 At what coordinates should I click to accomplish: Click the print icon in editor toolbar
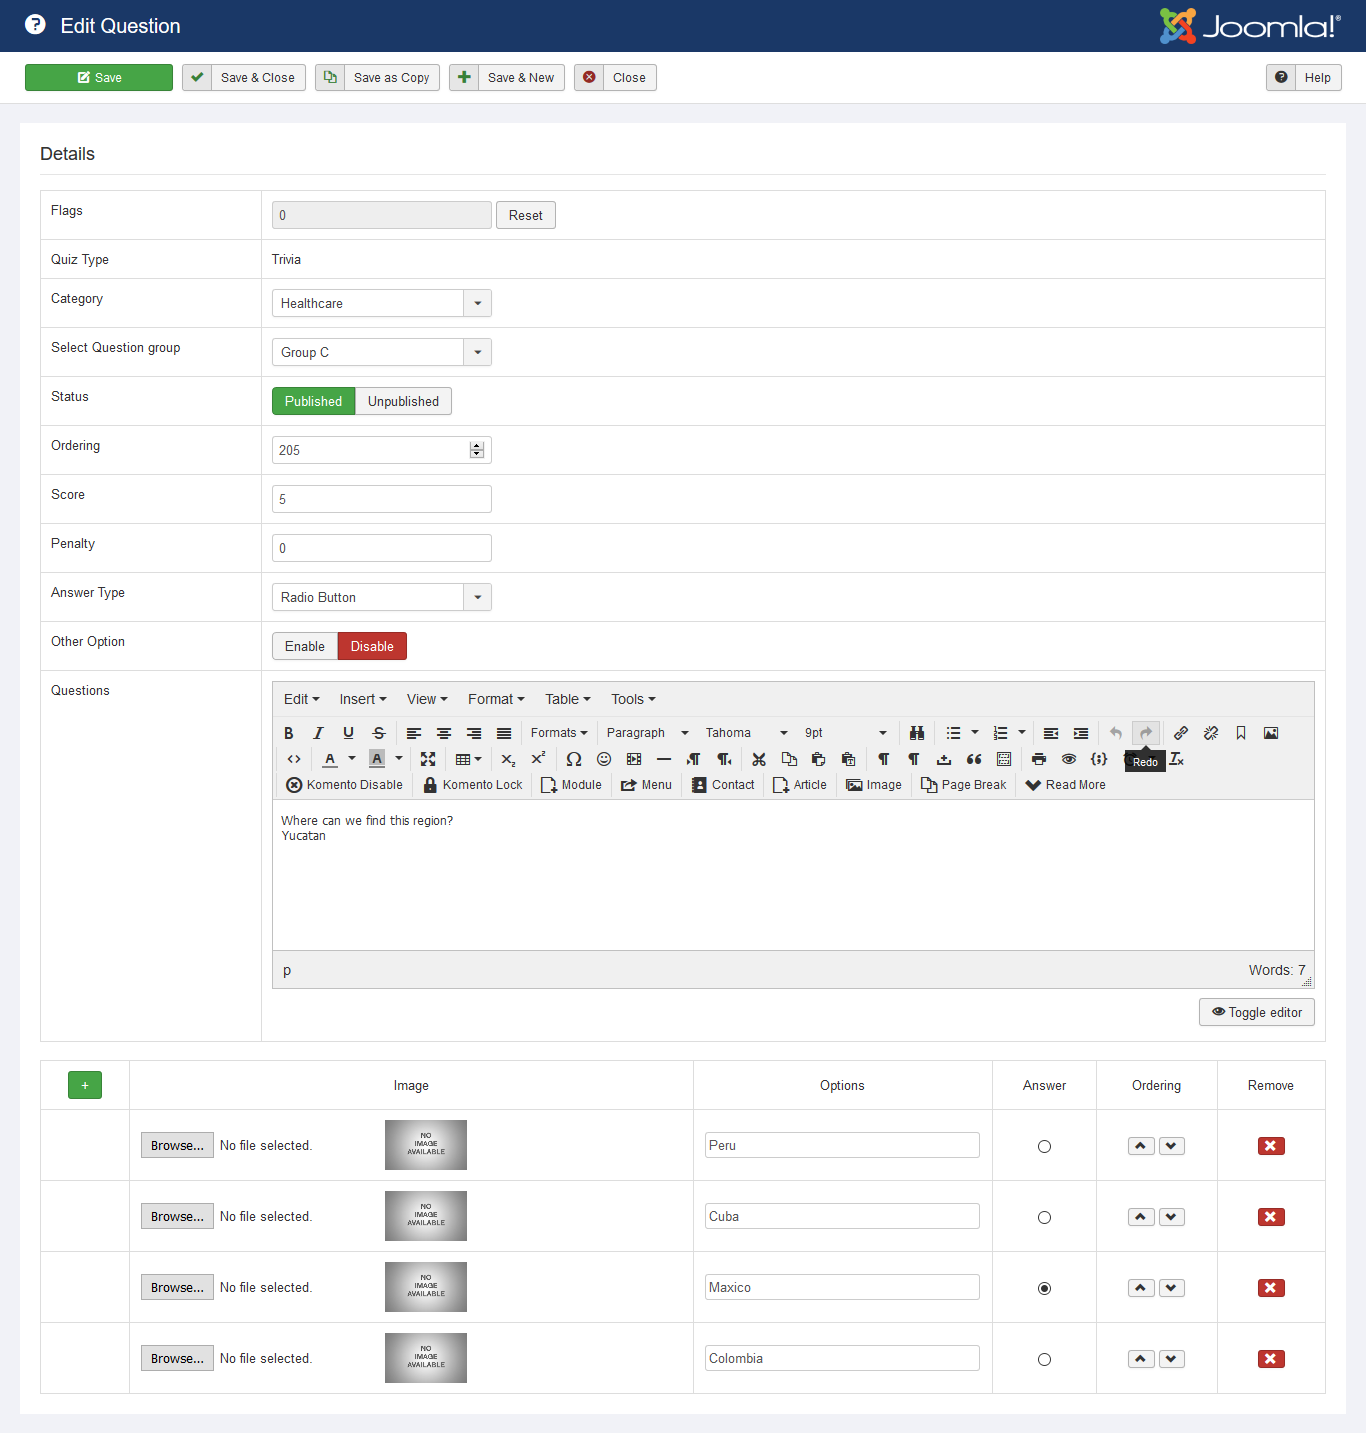1039,759
